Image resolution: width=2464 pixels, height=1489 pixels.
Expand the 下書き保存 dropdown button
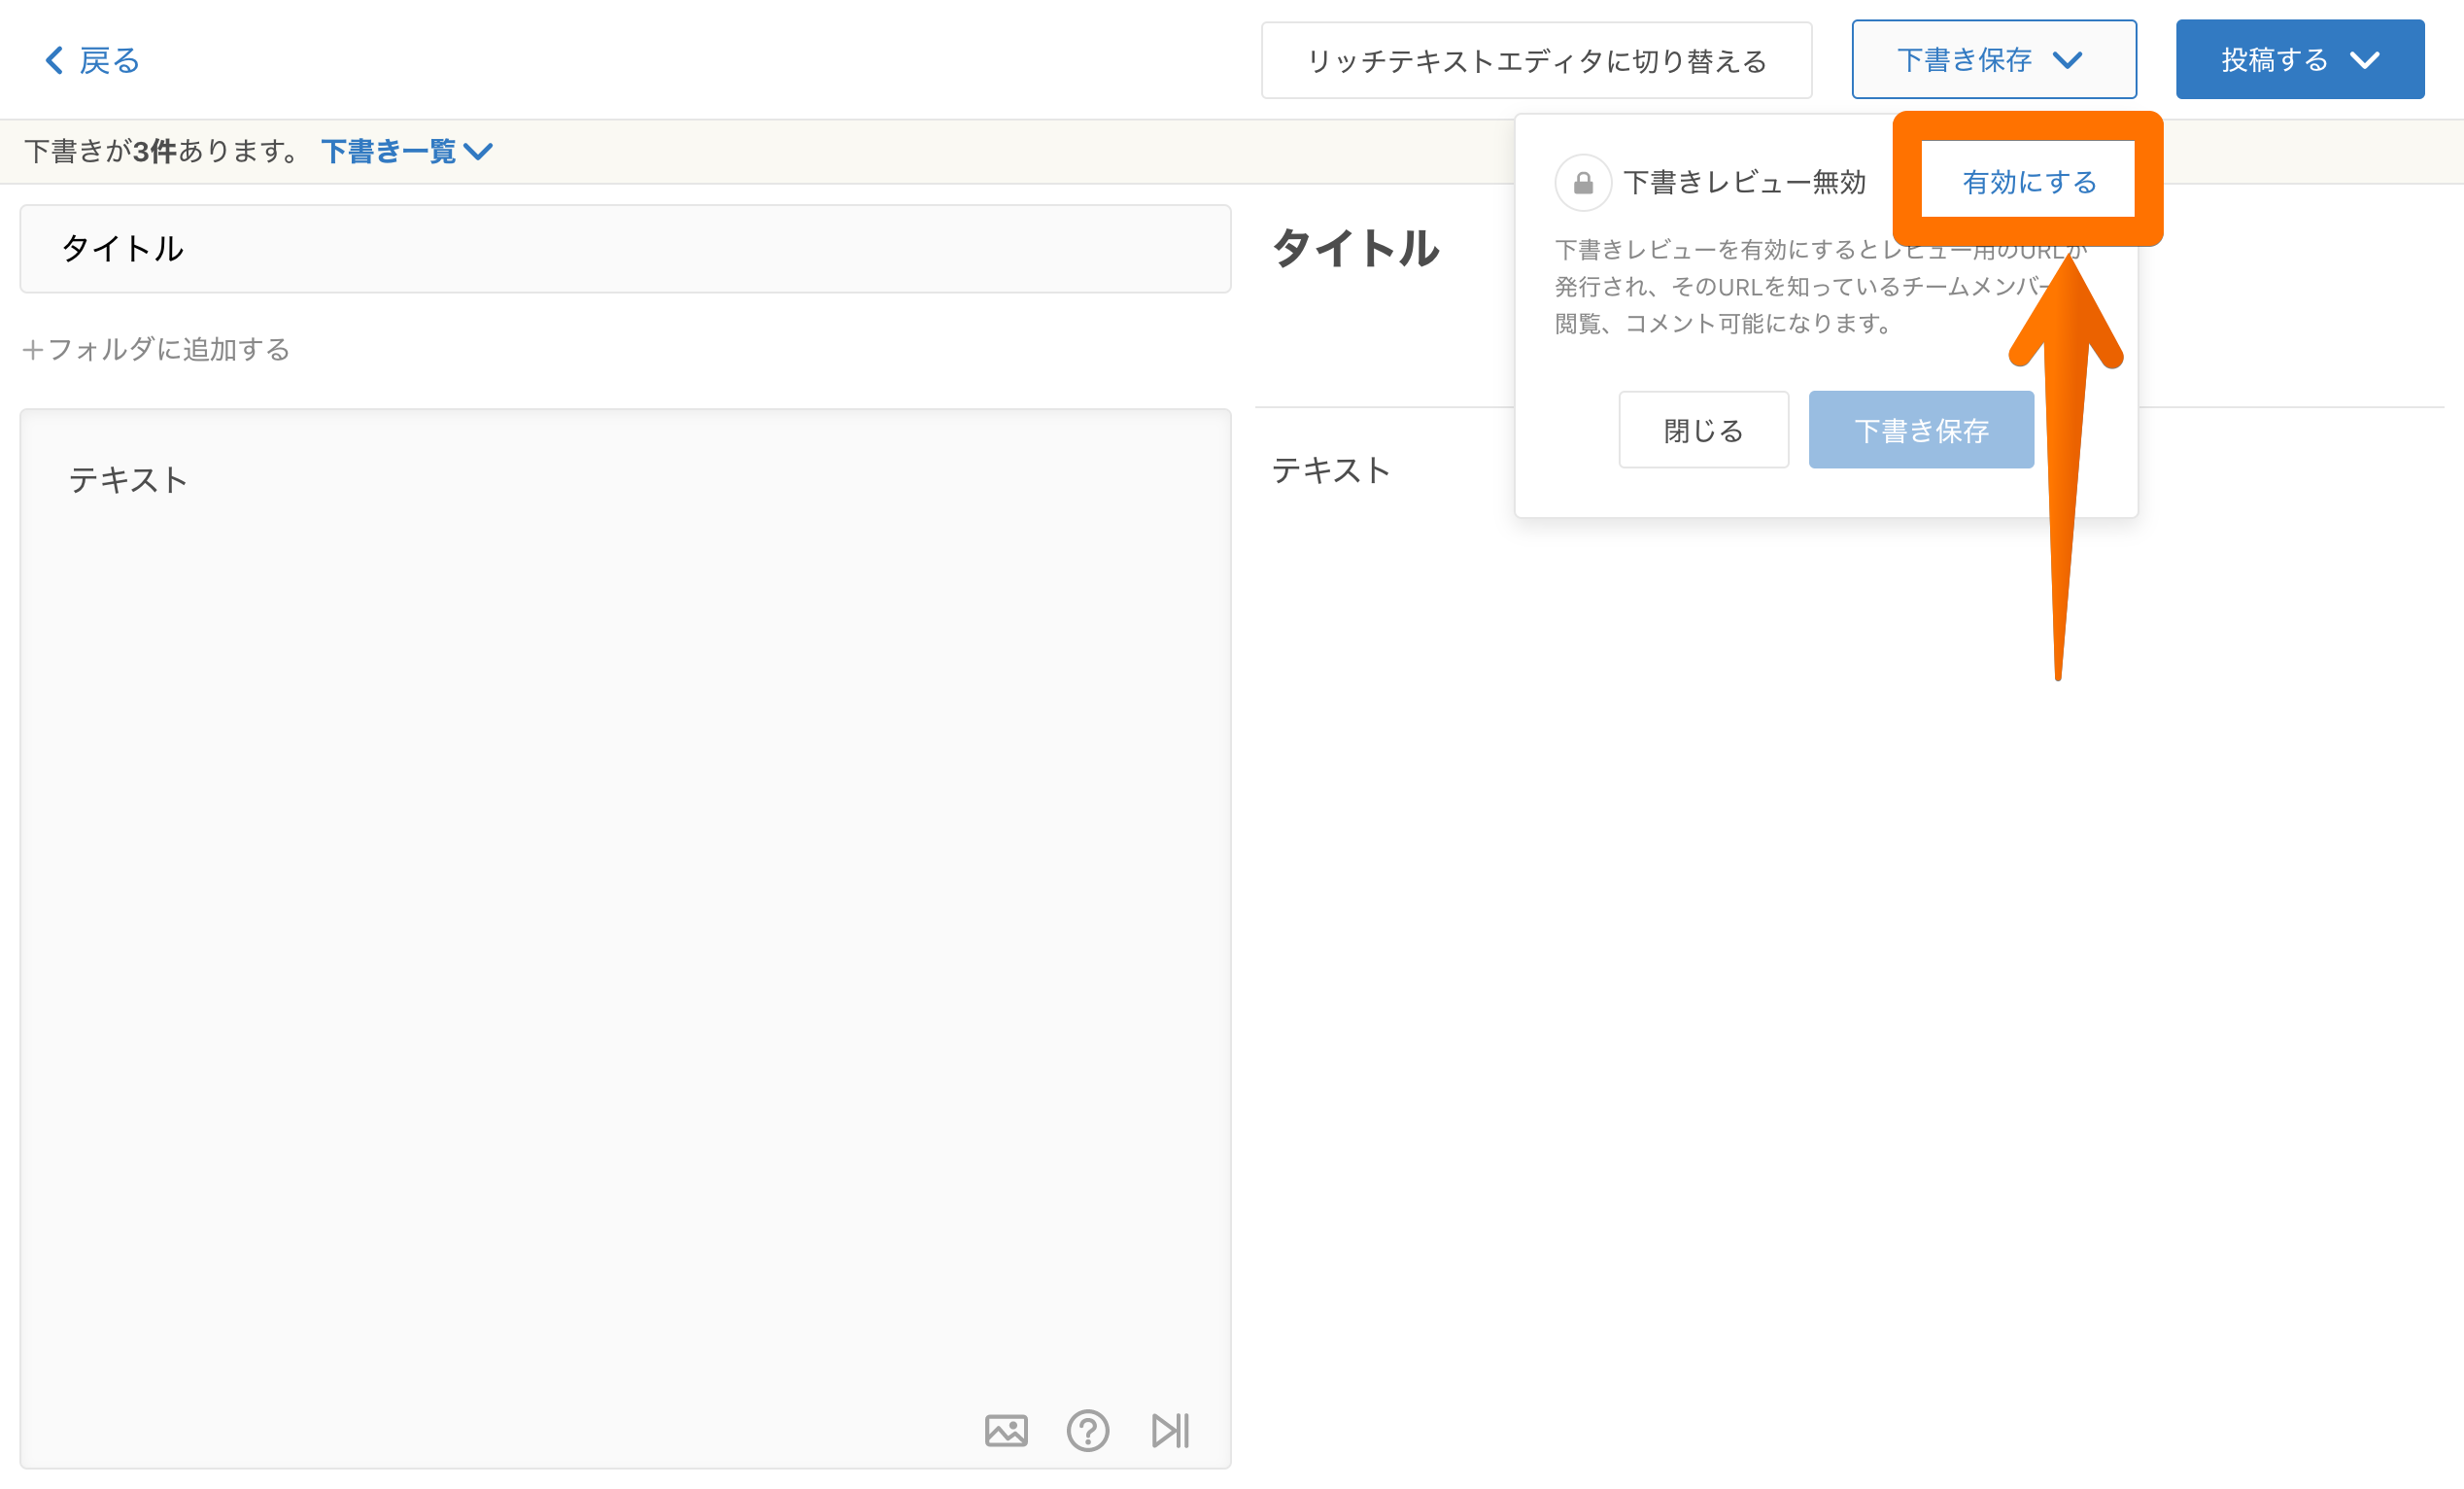pos(1993,60)
